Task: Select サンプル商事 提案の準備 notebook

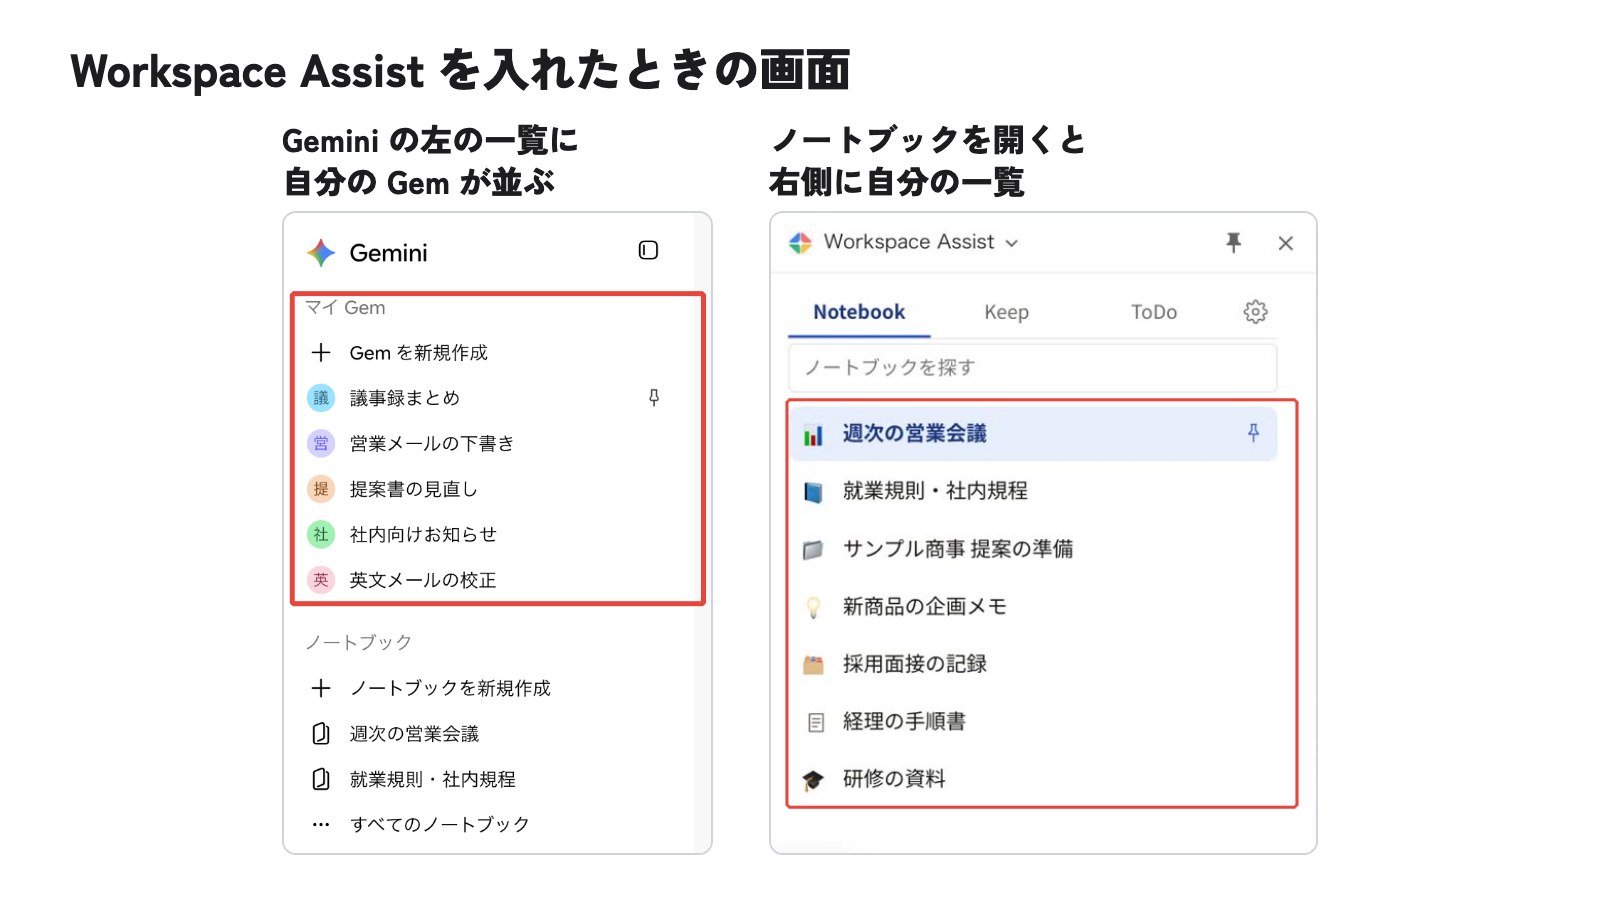Action: [x=957, y=548]
